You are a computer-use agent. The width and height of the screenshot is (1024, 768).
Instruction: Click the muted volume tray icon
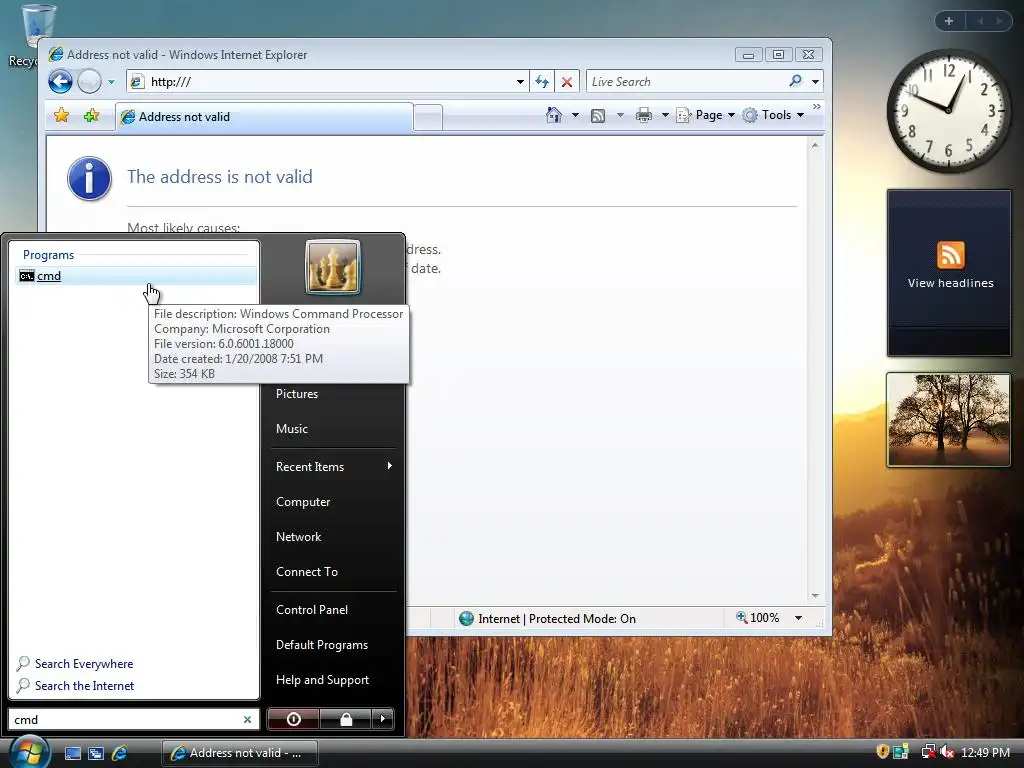[947, 752]
